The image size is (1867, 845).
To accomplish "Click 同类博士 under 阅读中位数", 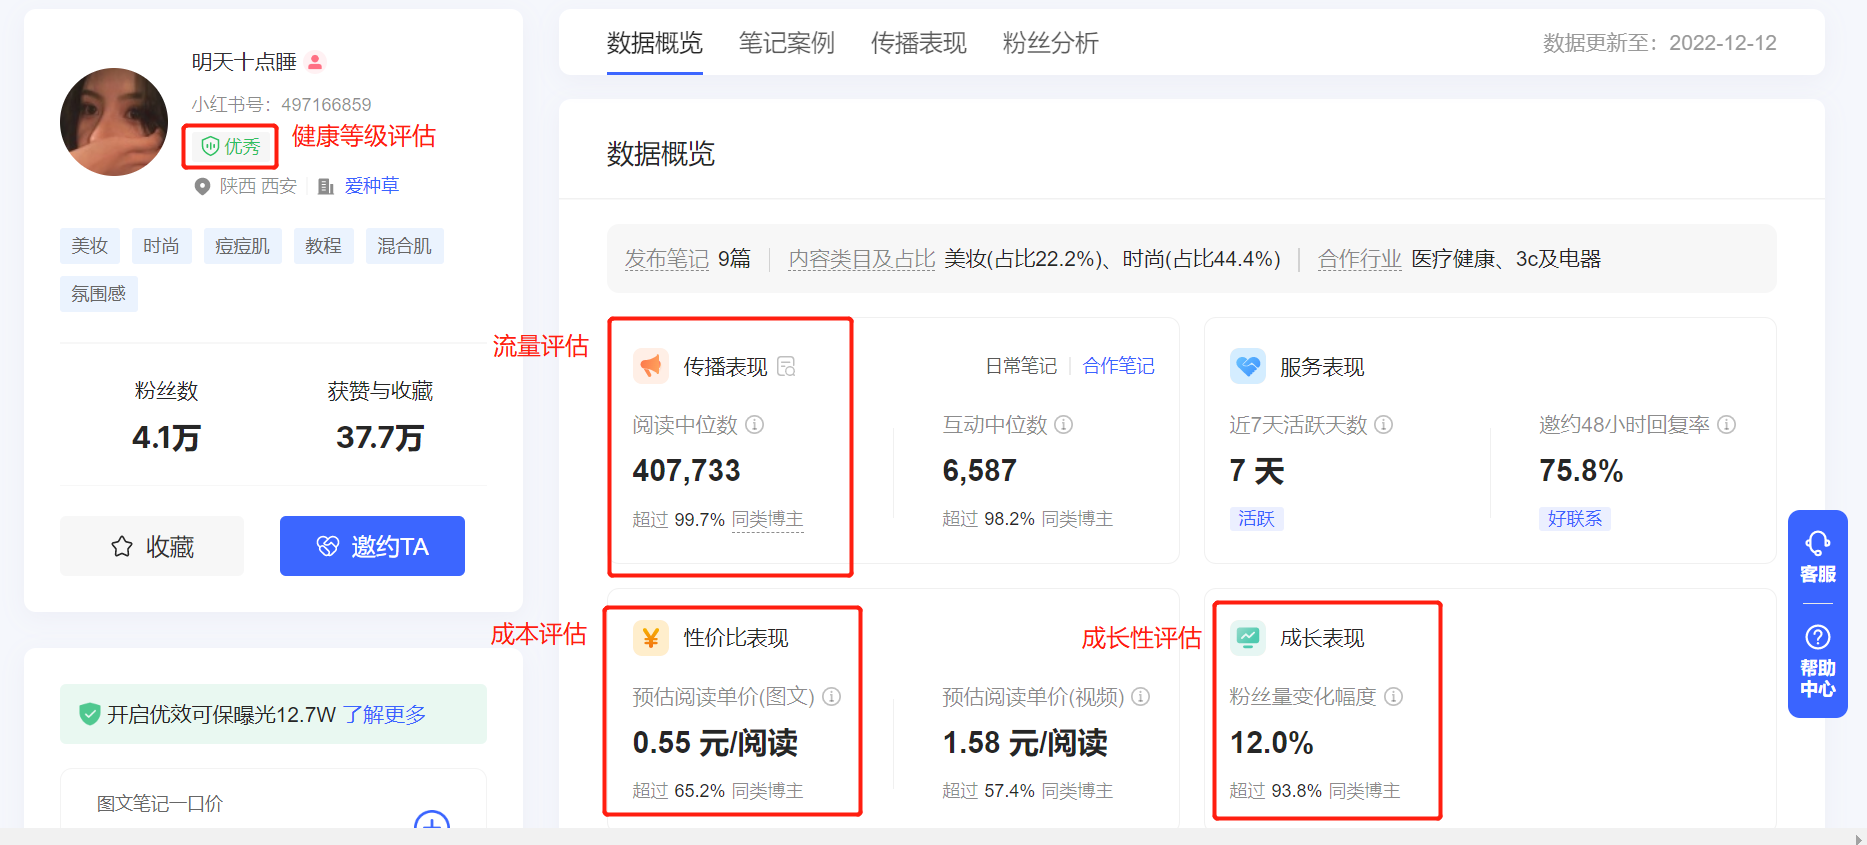I will point(767,520).
